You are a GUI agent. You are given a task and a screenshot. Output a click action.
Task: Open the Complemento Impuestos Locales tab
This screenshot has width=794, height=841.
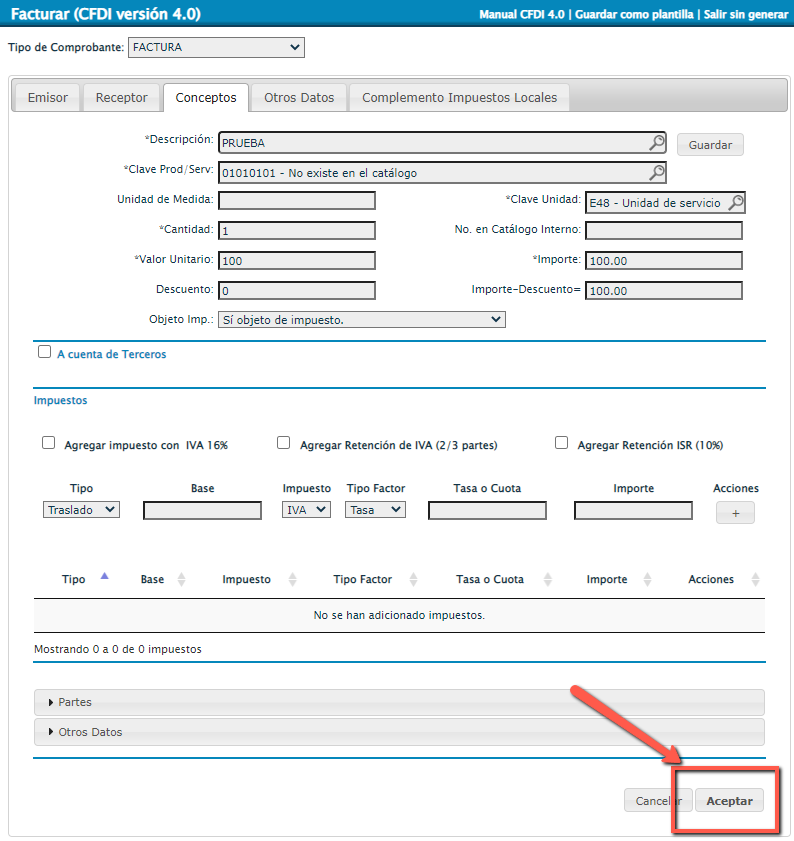coord(459,98)
